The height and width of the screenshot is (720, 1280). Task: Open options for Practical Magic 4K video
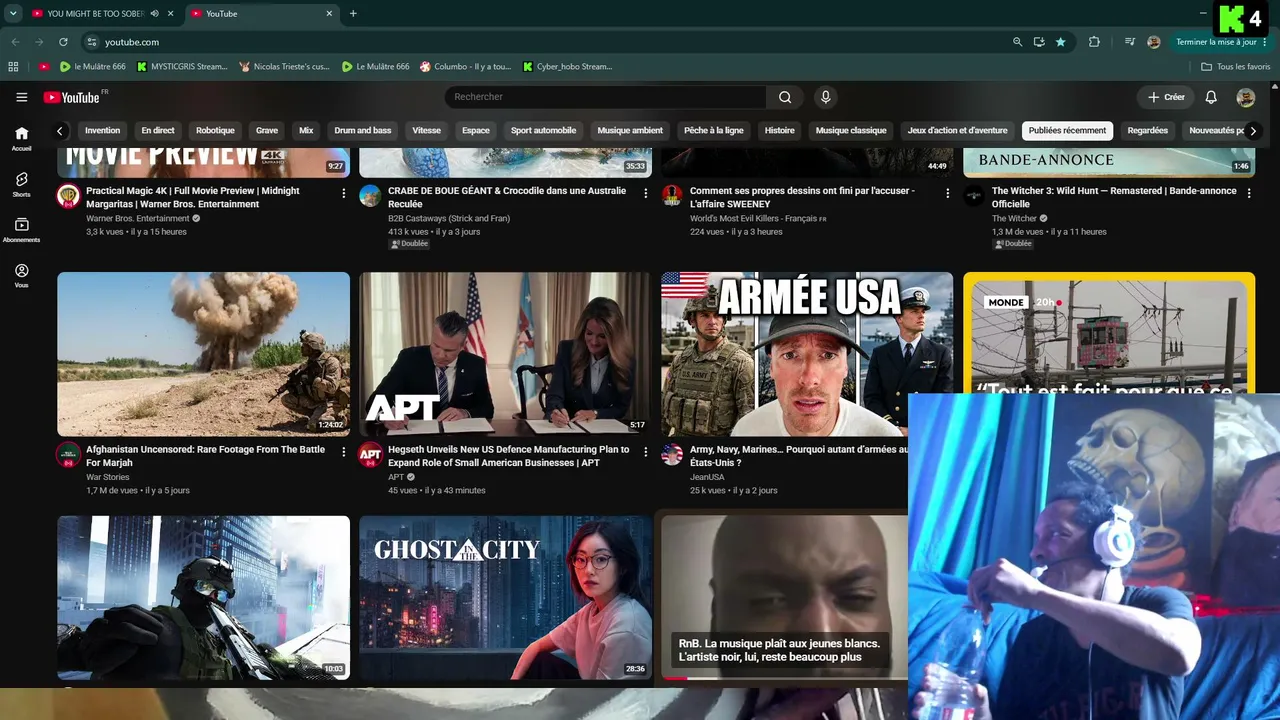click(344, 193)
